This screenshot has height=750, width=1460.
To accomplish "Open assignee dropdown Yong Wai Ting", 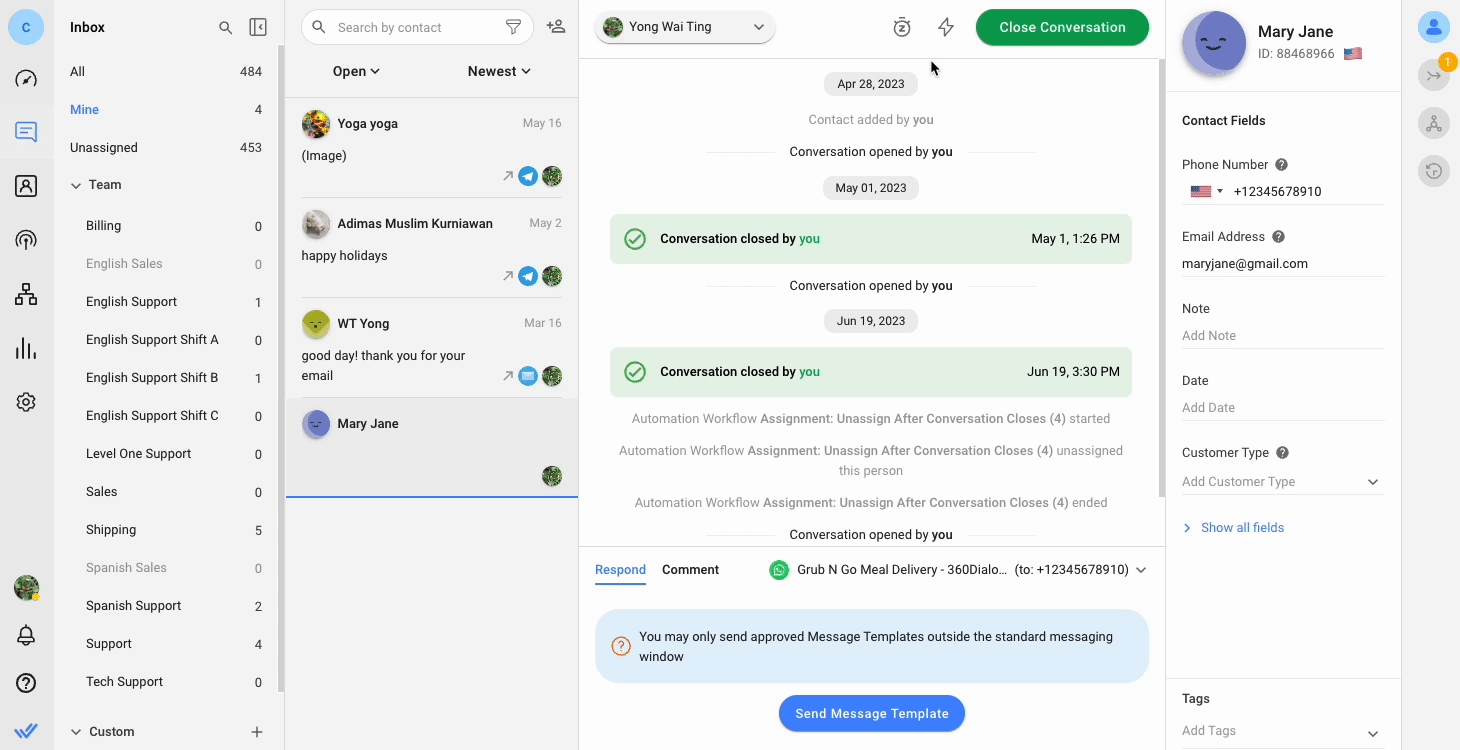I will (x=685, y=27).
